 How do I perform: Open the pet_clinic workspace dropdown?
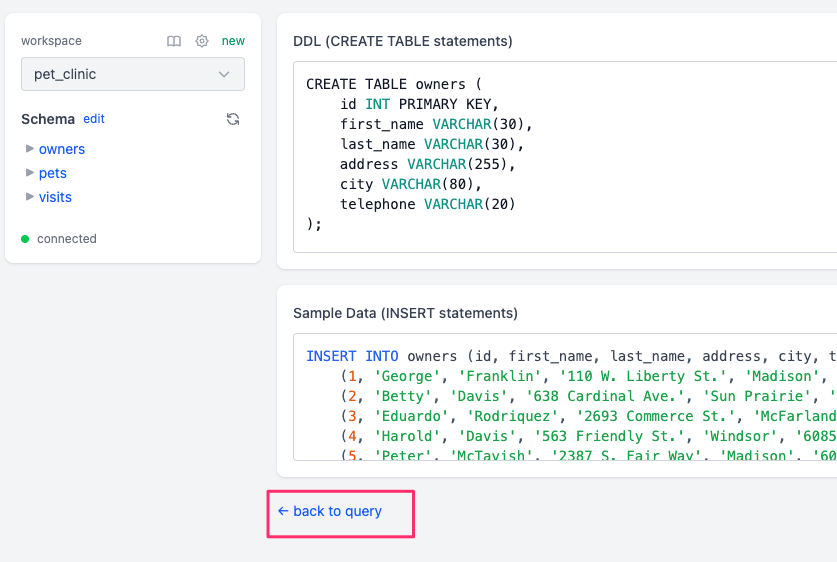(133, 74)
